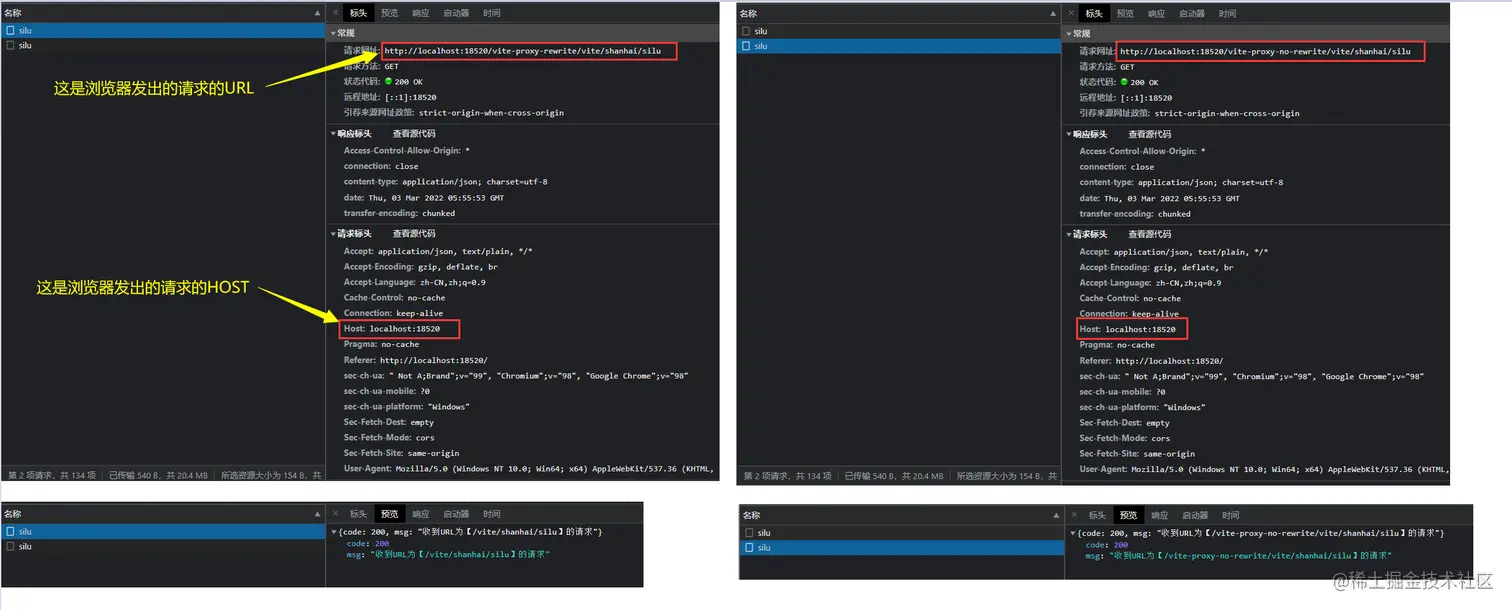Click green 200 OK status dot, vite-proxy-rewrite panel
This screenshot has height=610, width=1512.
pos(389,81)
